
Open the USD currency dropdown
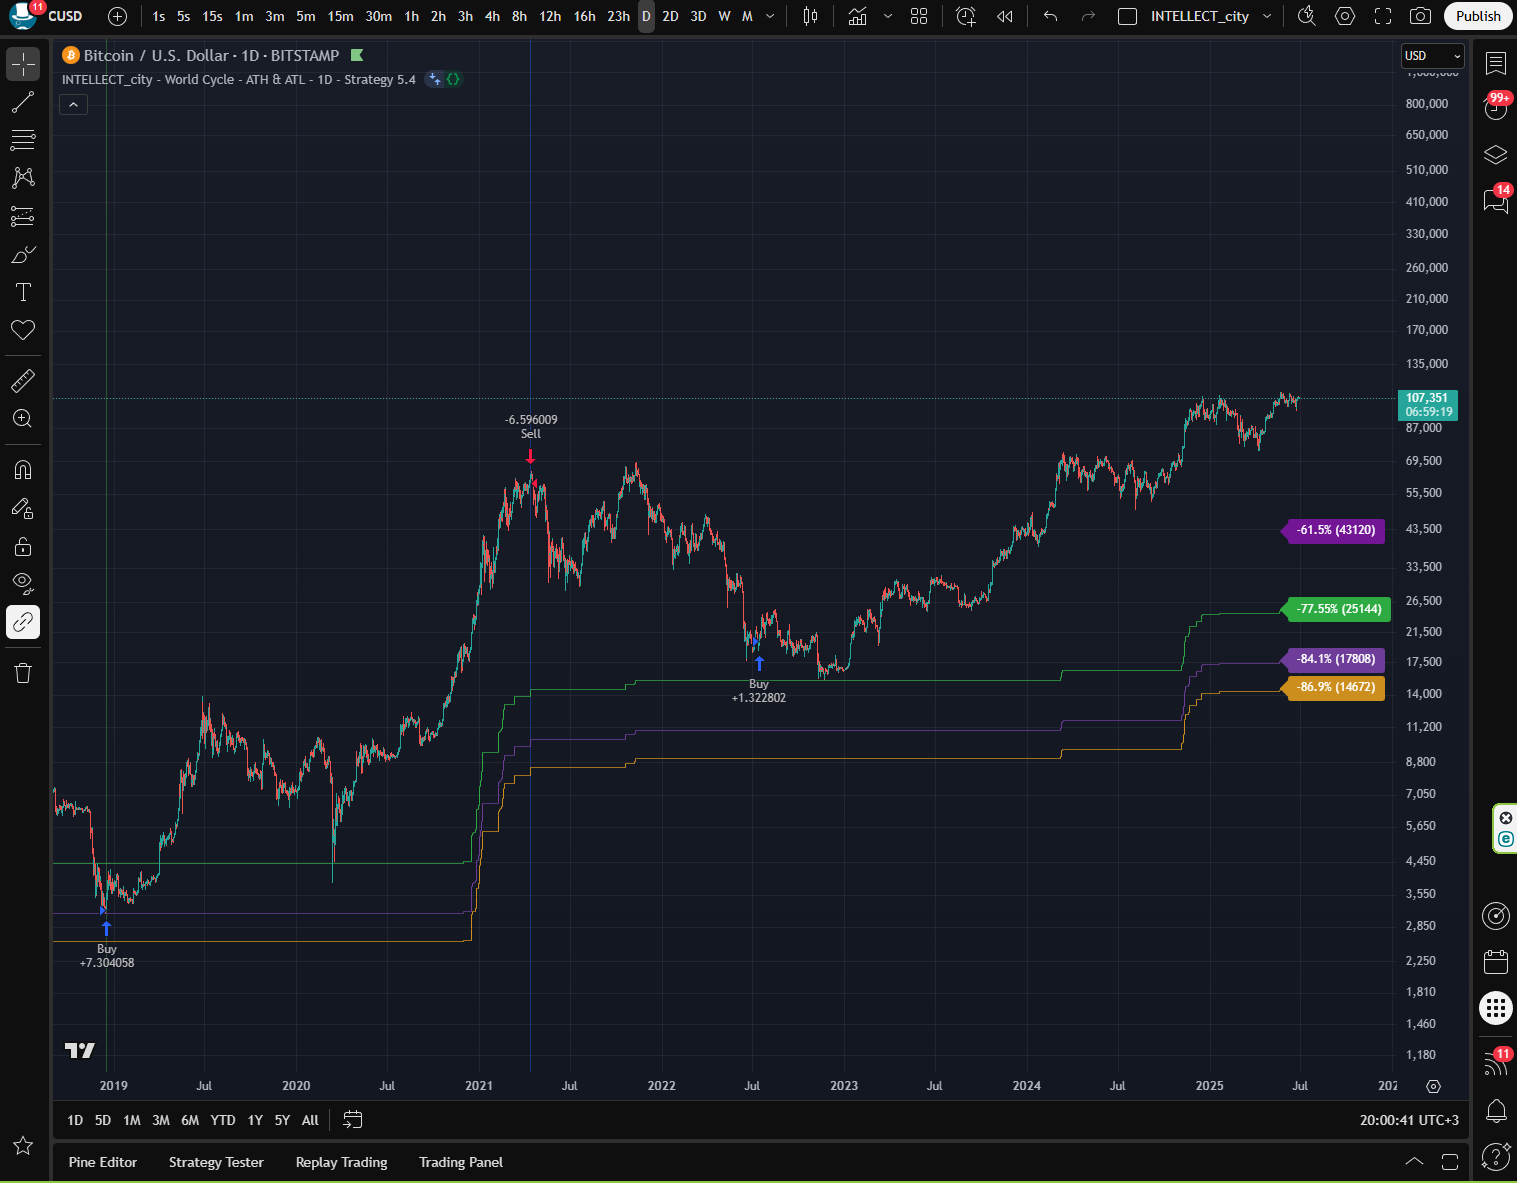pyautogui.click(x=1432, y=56)
